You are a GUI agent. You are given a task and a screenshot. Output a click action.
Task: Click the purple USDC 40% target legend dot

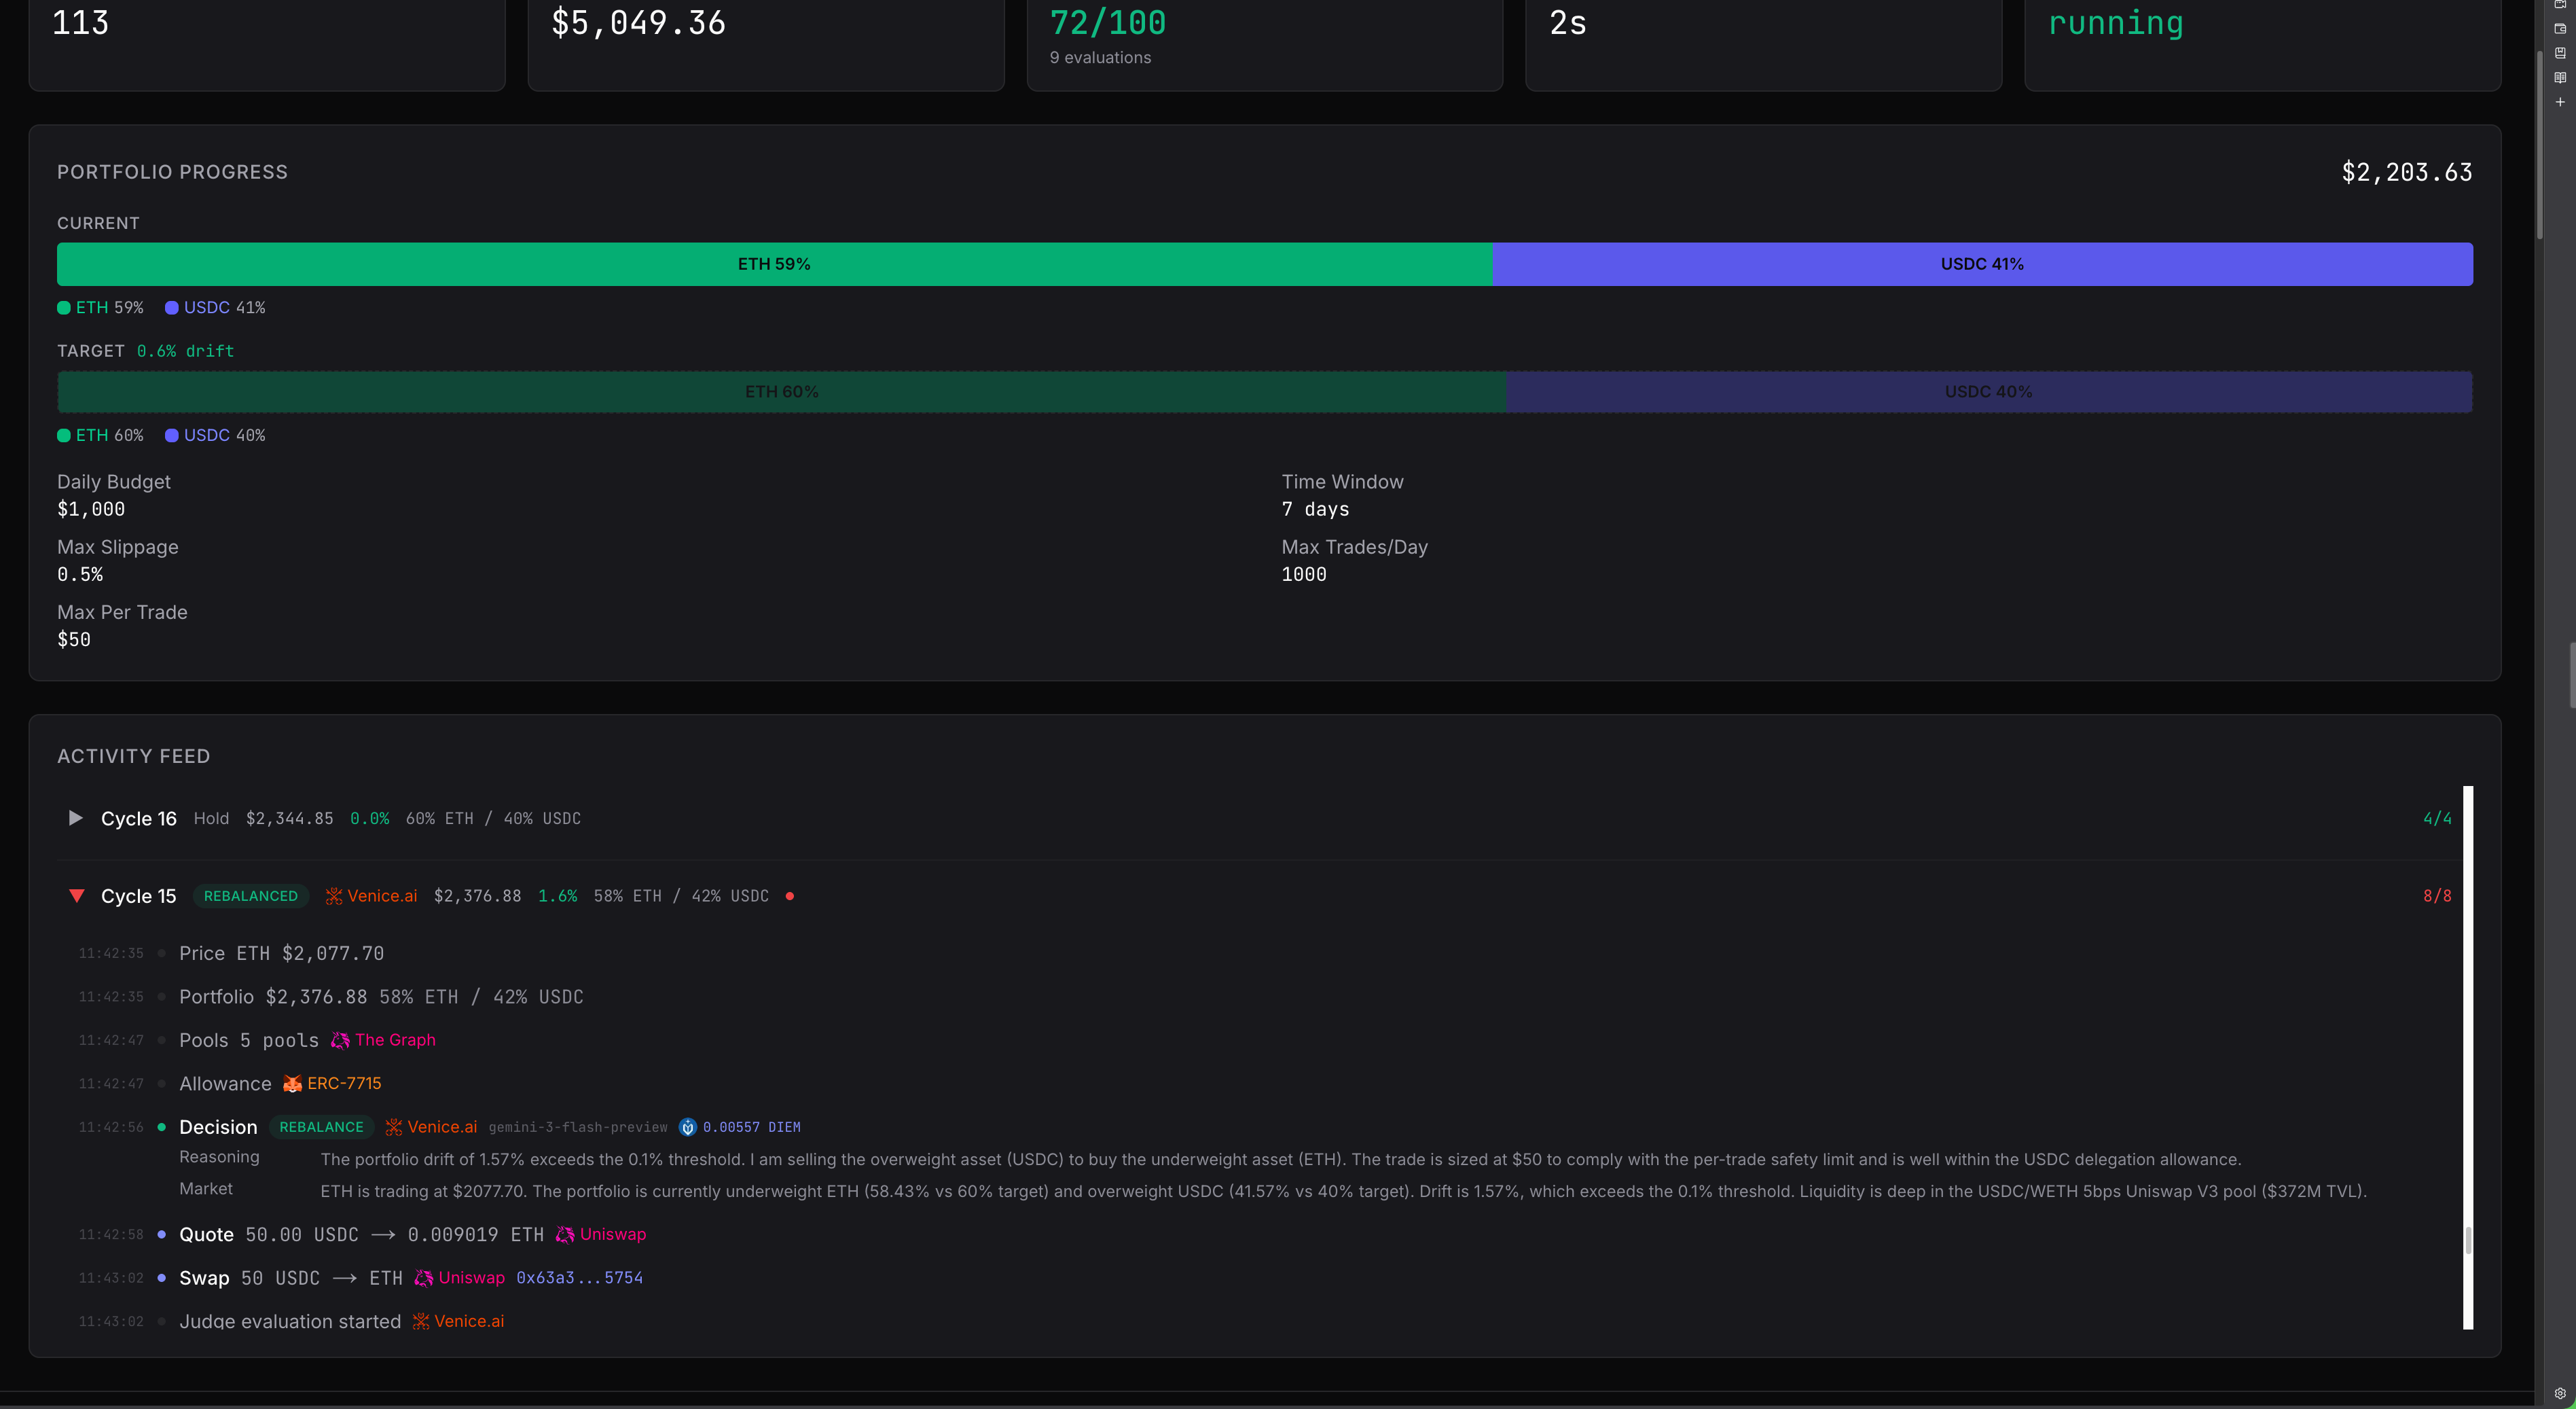point(172,436)
